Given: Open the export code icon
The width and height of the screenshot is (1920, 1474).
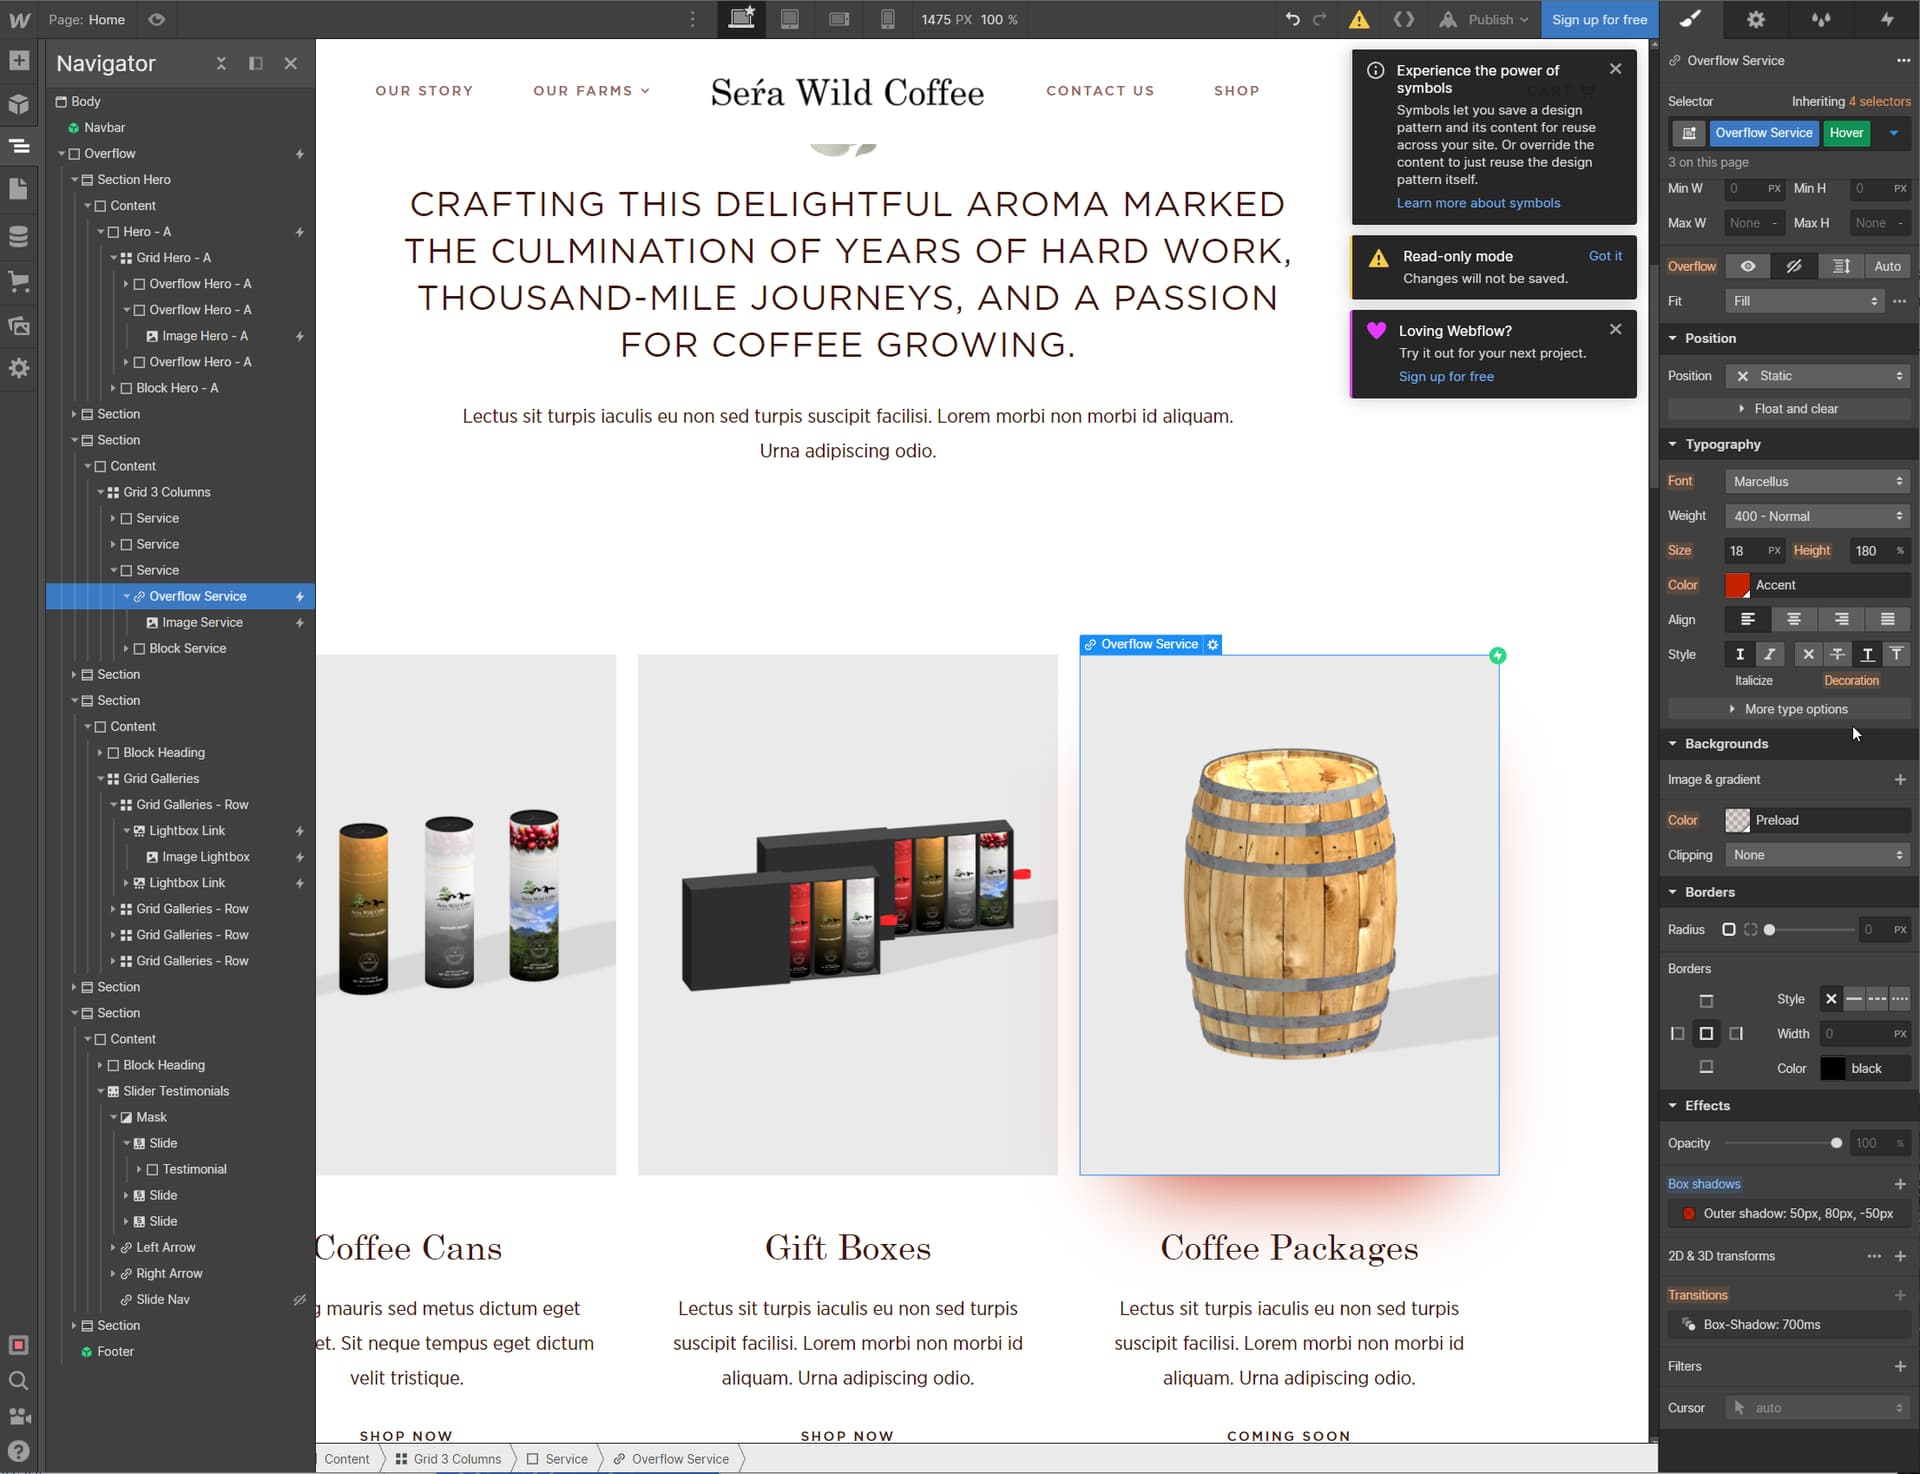Looking at the screenshot, I should [x=1403, y=19].
